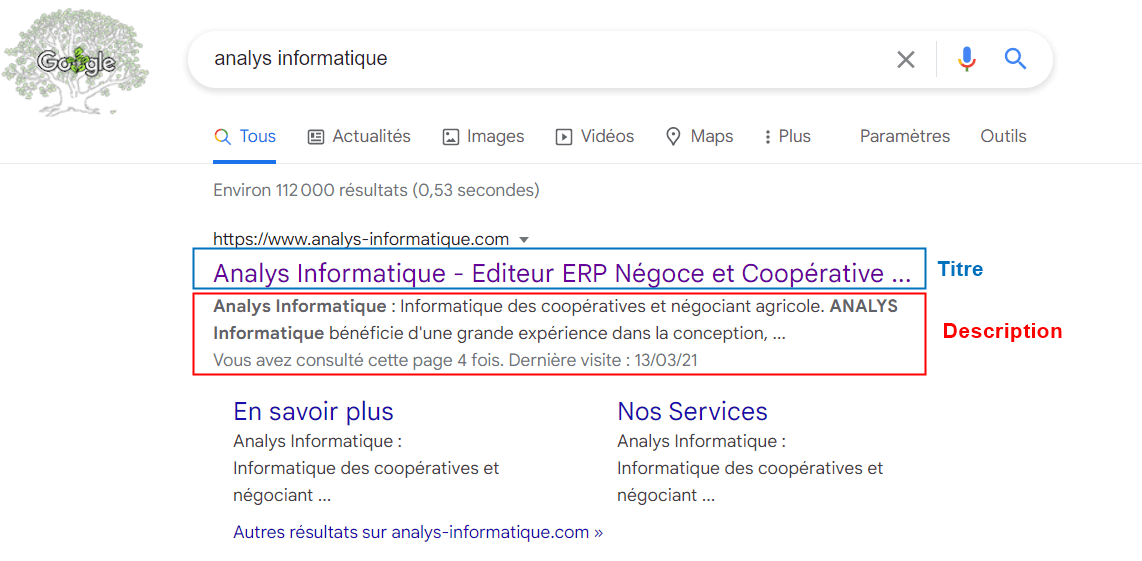1142x561 pixels.
Task: Open the Plus more options menu
Action: [787, 137]
